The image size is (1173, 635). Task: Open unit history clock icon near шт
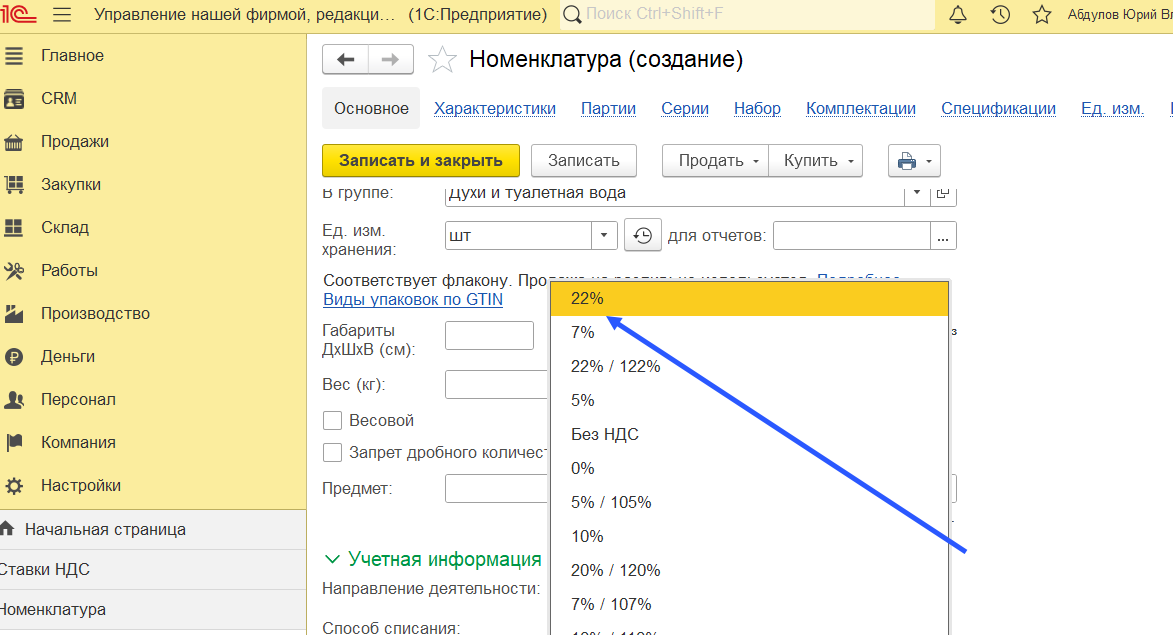click(x=642, y=236)
